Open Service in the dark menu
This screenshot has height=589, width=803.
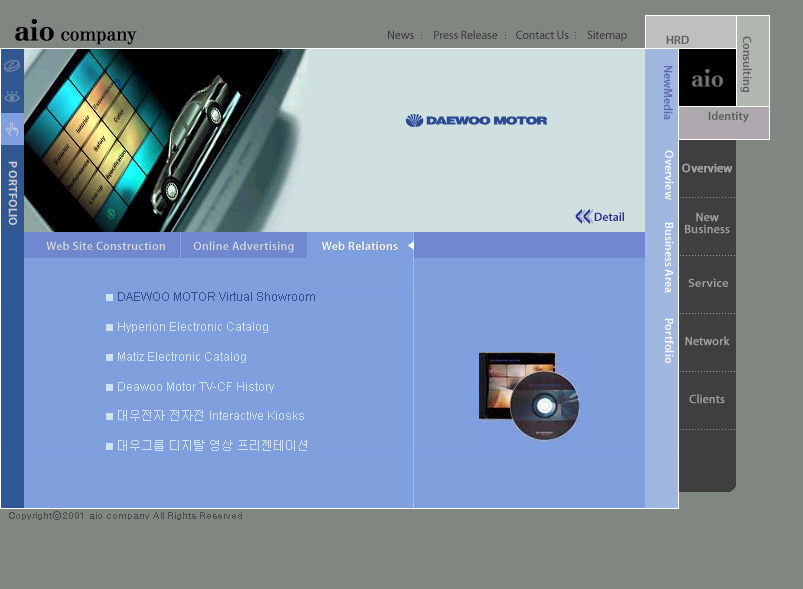(x=708, y=283)
